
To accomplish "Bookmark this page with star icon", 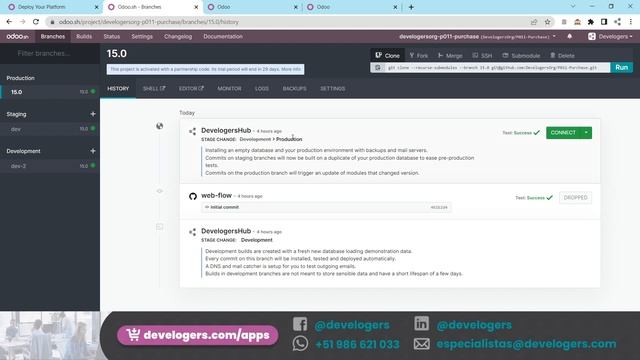I will point(547,22).
